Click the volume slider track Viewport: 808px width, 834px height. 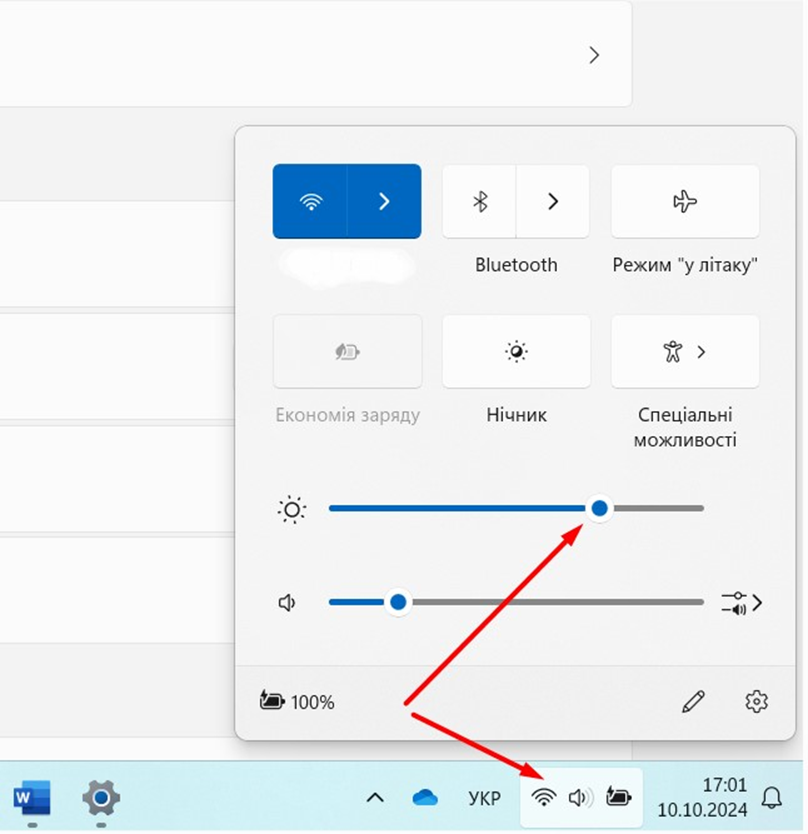point(550,602)
